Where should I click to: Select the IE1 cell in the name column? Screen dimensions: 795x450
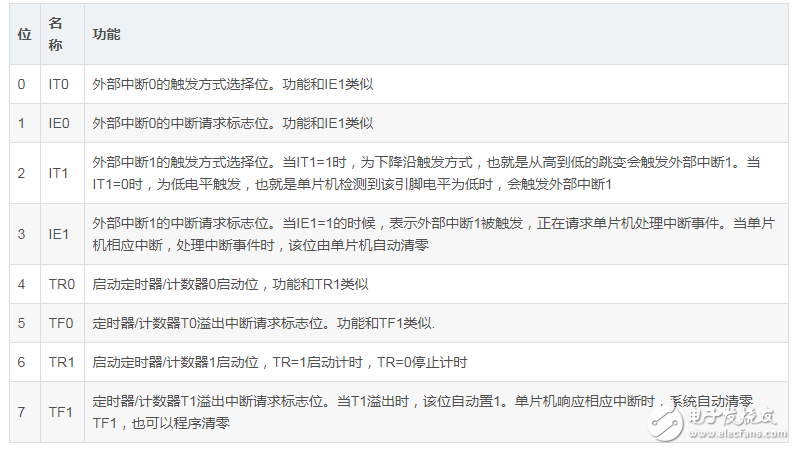(x=59, y=234)
